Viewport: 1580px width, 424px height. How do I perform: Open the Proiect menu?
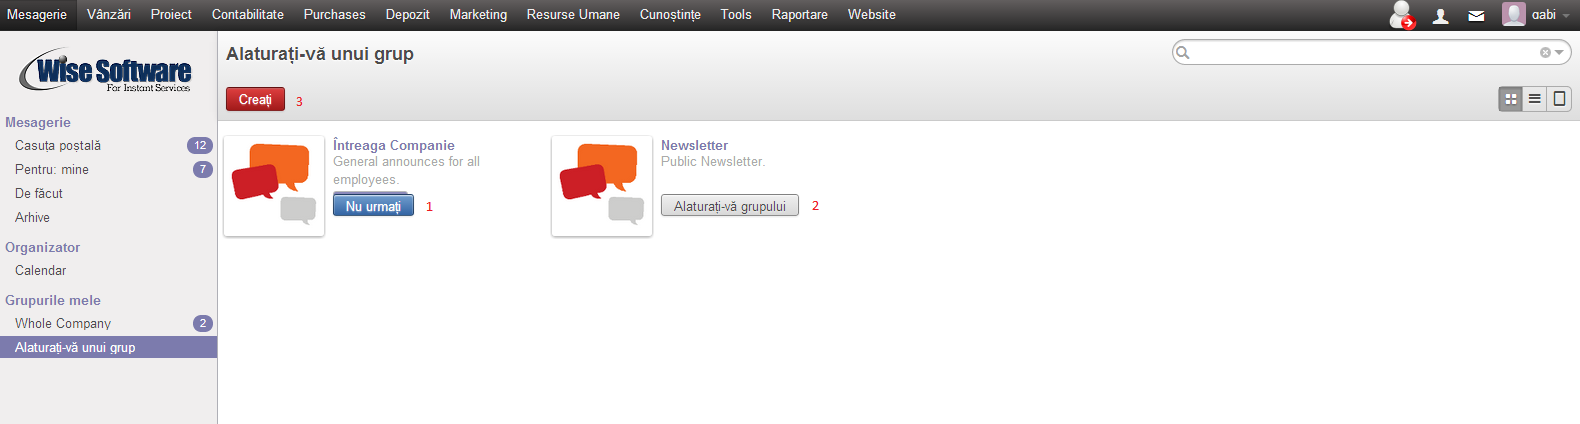click(x=171, y=15)
